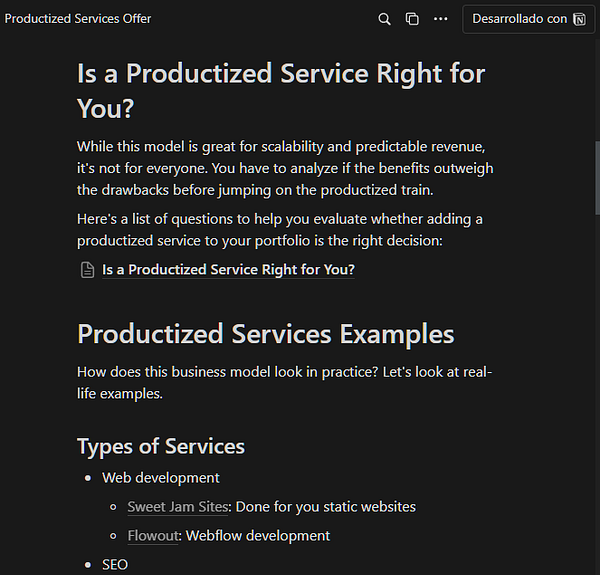Click the "Webflow development" description text
Viewport: 600px width, 575px height.
click(258, 536)
